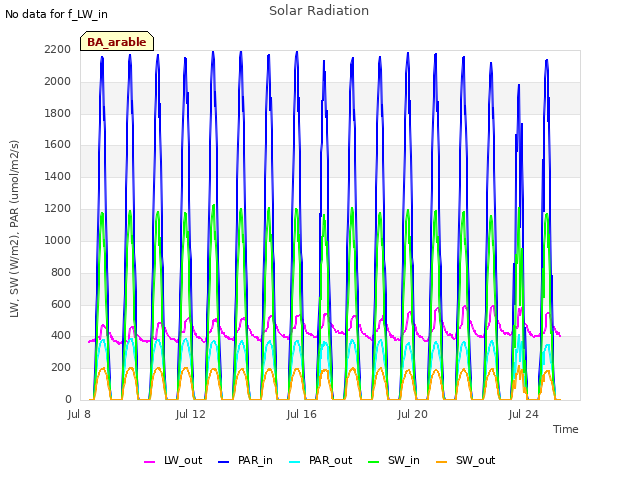
Task: Click the No data for f_LW_in message
Action: (x=56, y=14)
